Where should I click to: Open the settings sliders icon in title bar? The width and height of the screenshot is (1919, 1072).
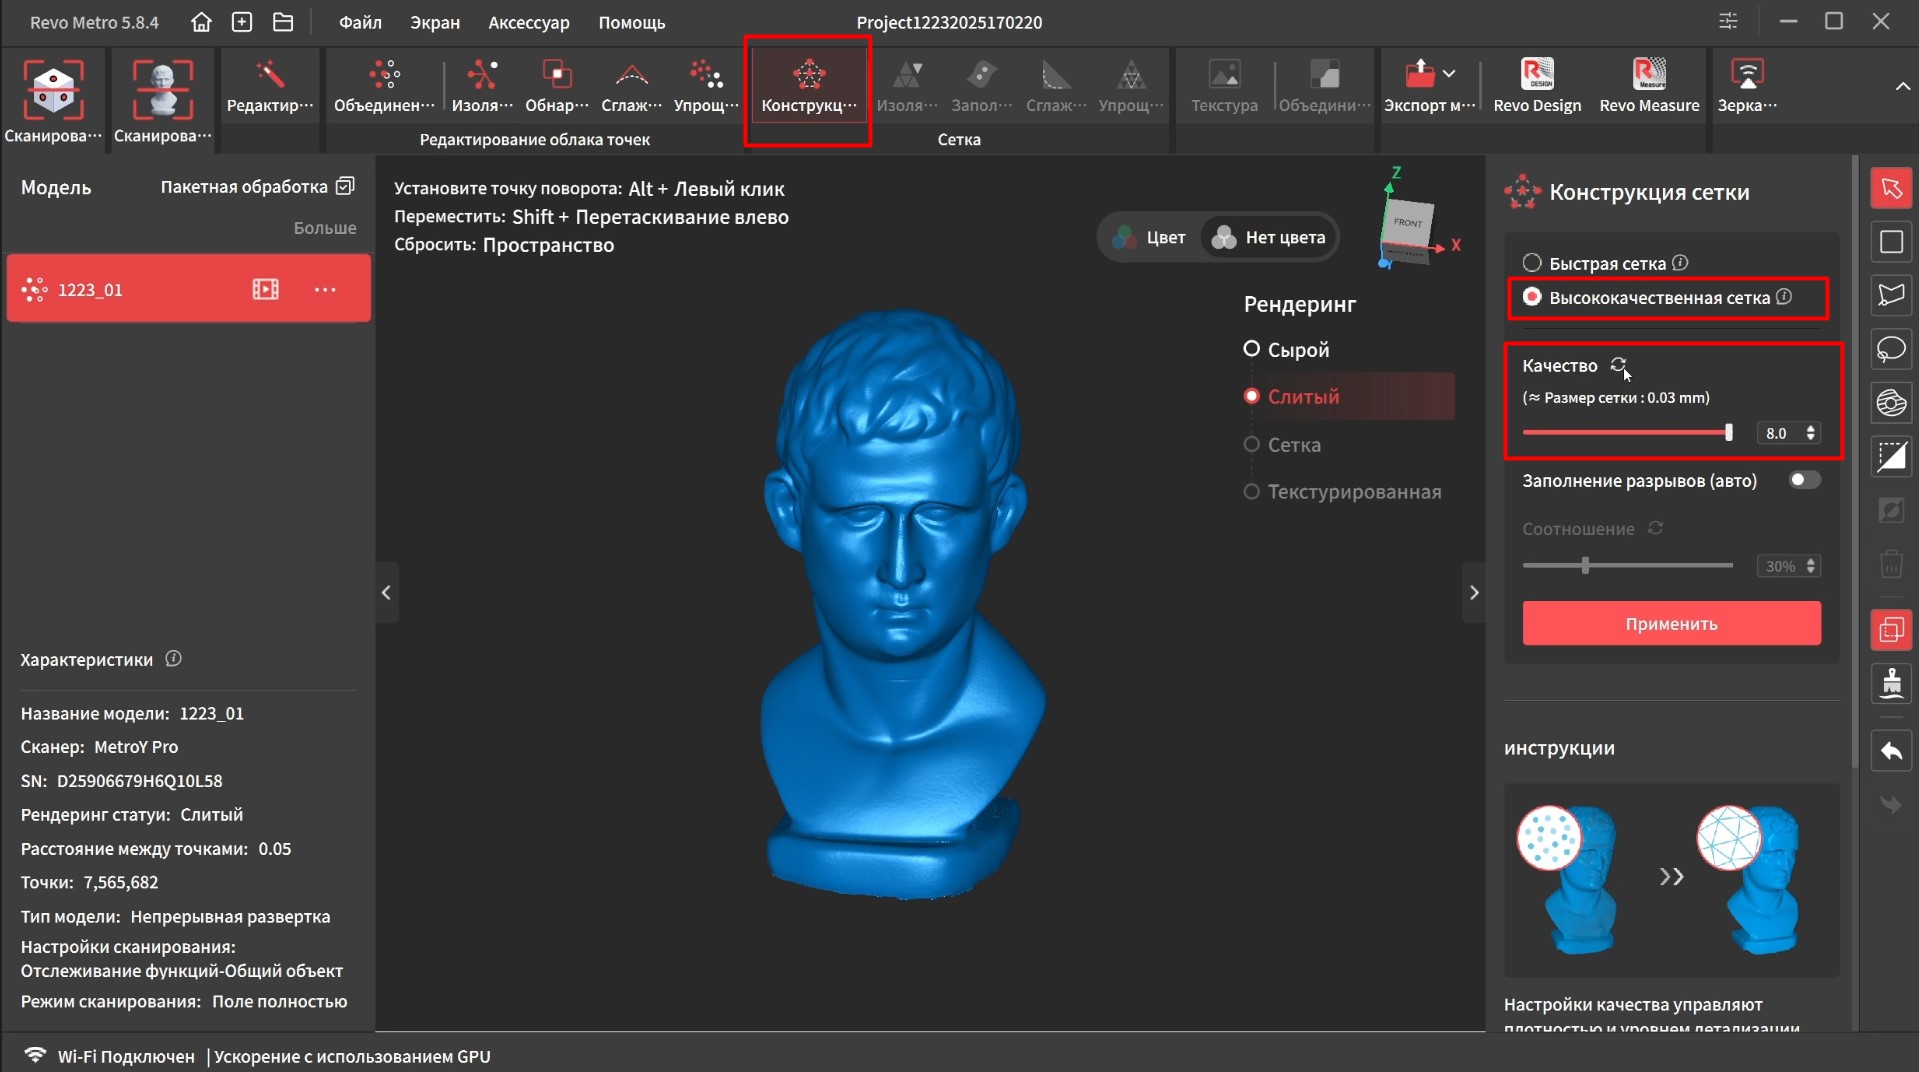point(1728,21)
